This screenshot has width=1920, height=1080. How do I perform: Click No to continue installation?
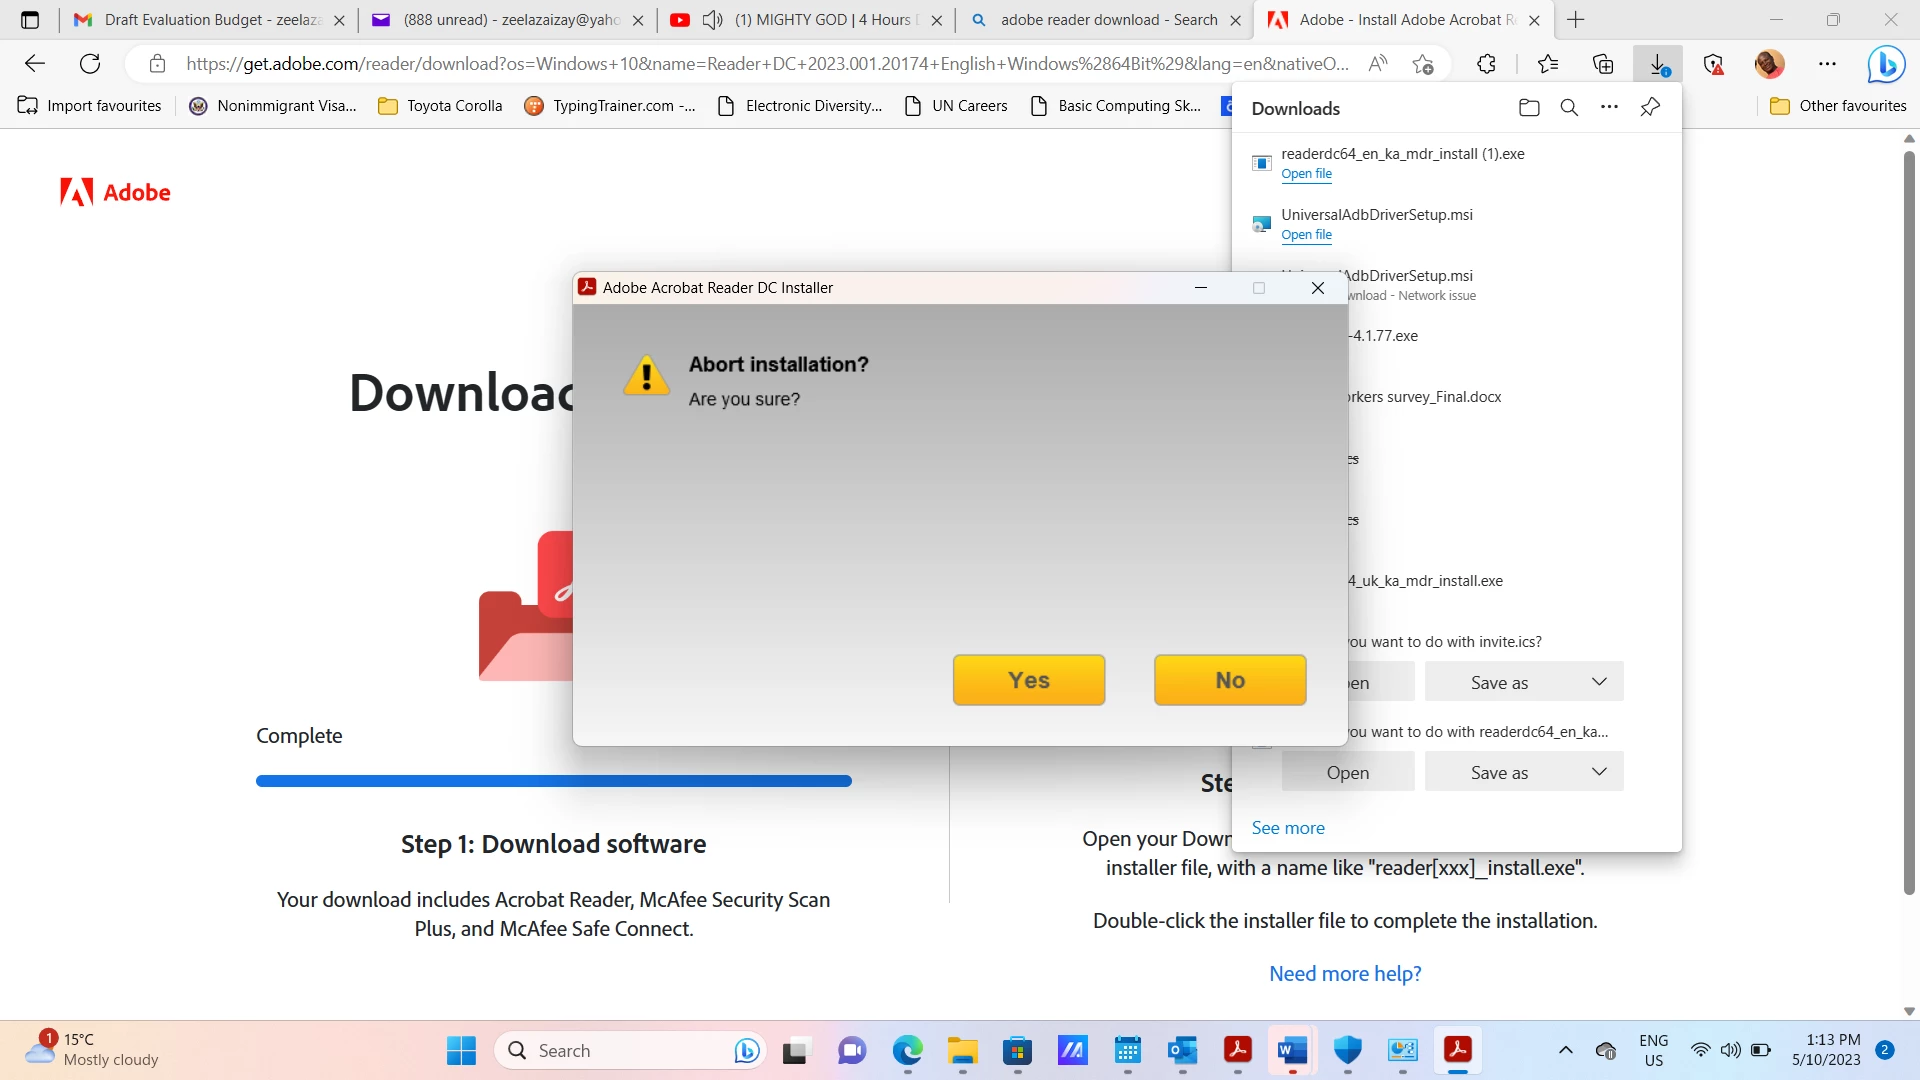pos(1229,680)
